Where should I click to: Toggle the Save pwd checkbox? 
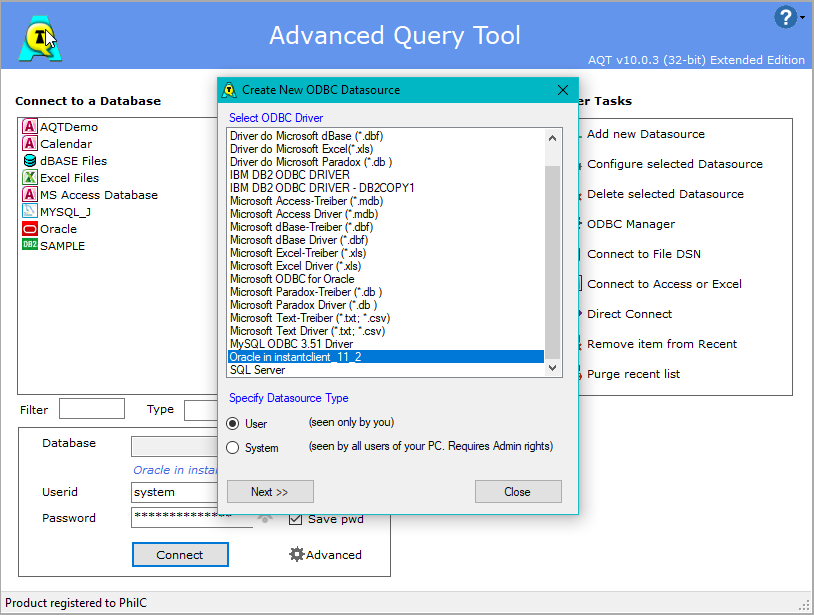pyautogui.click(x=295, y=518)
